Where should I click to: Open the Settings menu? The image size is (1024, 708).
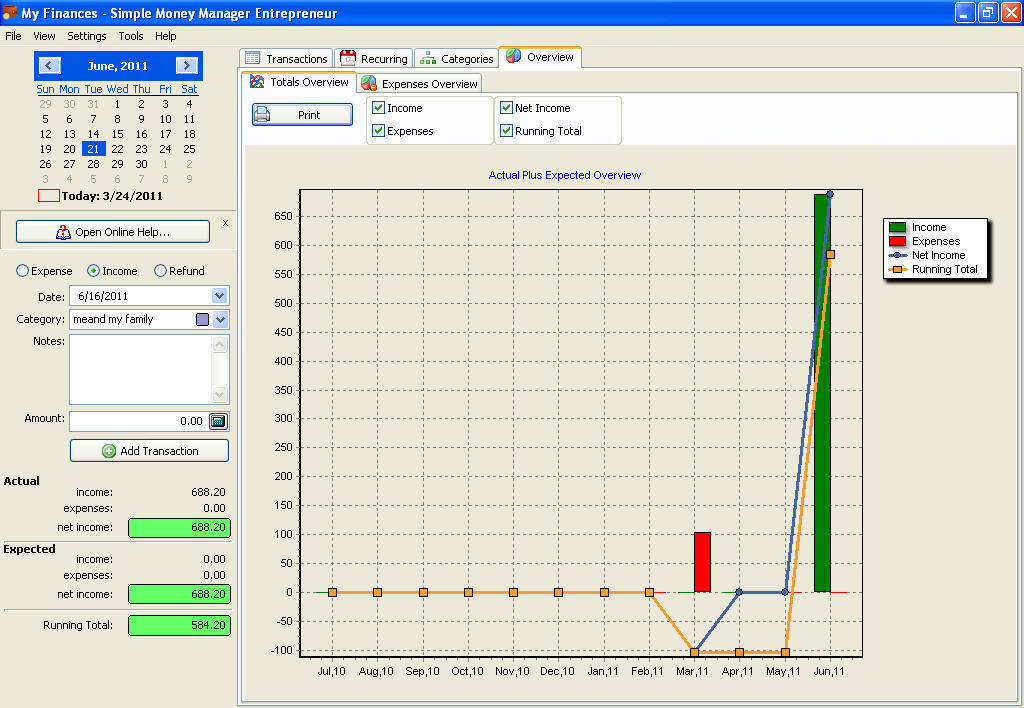coord(87,36)
